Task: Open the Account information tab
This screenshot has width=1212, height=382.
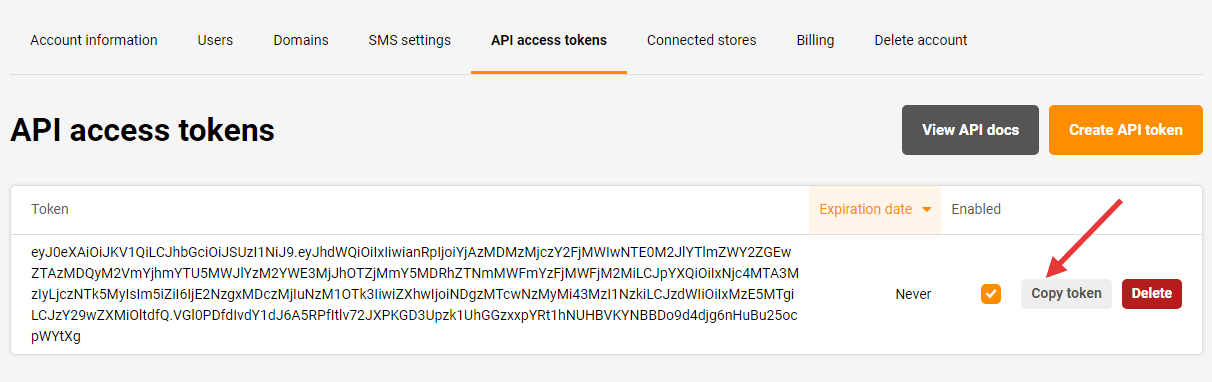Action: tap(94, 40)
